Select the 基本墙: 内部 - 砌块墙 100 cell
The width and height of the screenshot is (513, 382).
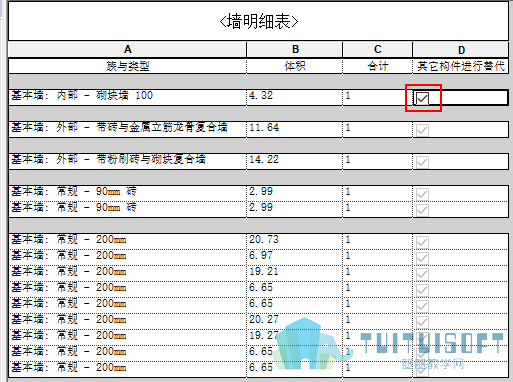(127, 96)
